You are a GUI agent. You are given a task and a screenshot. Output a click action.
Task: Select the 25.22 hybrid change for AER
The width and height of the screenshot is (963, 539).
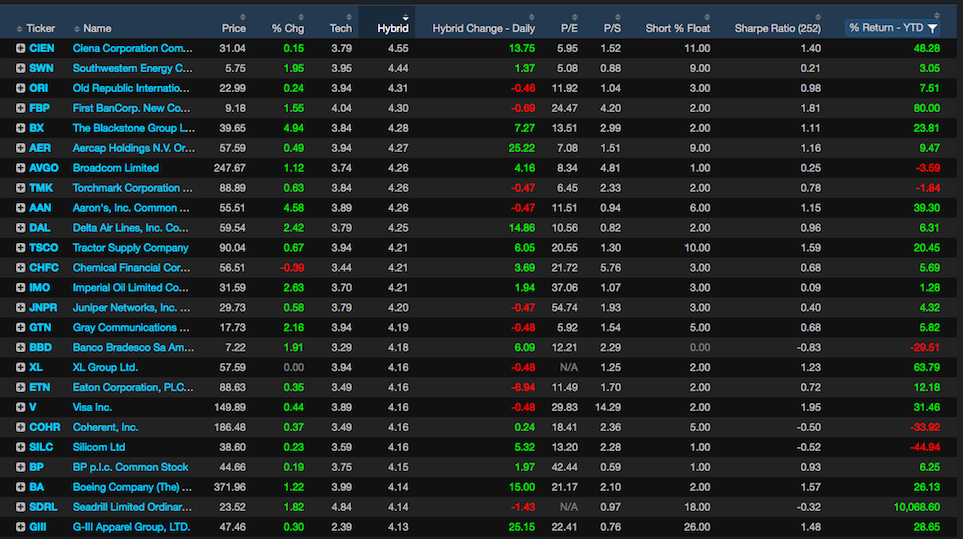521,148
